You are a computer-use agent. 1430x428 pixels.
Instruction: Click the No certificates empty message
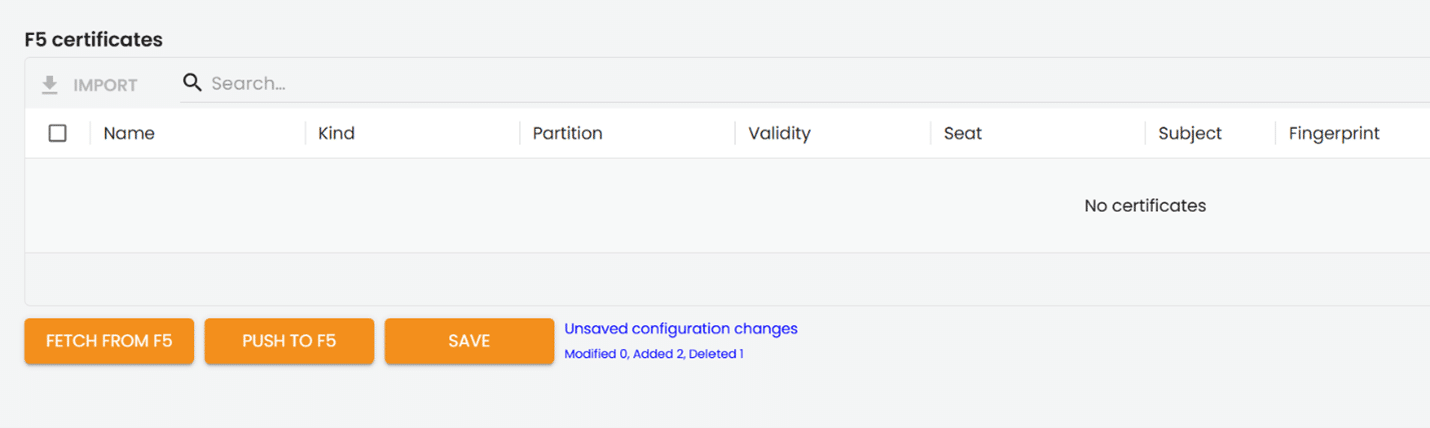click(x=1145, y=206)
